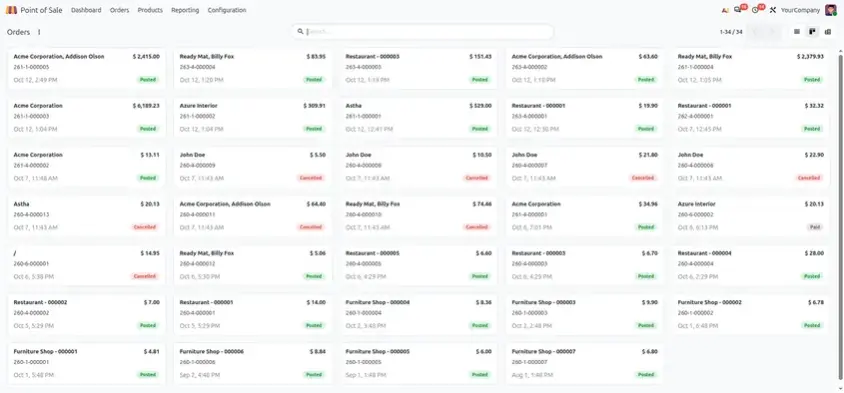
Task: Open Restaurant - 000004 order of $ 28.00
Action: click(x=750, y=265)
